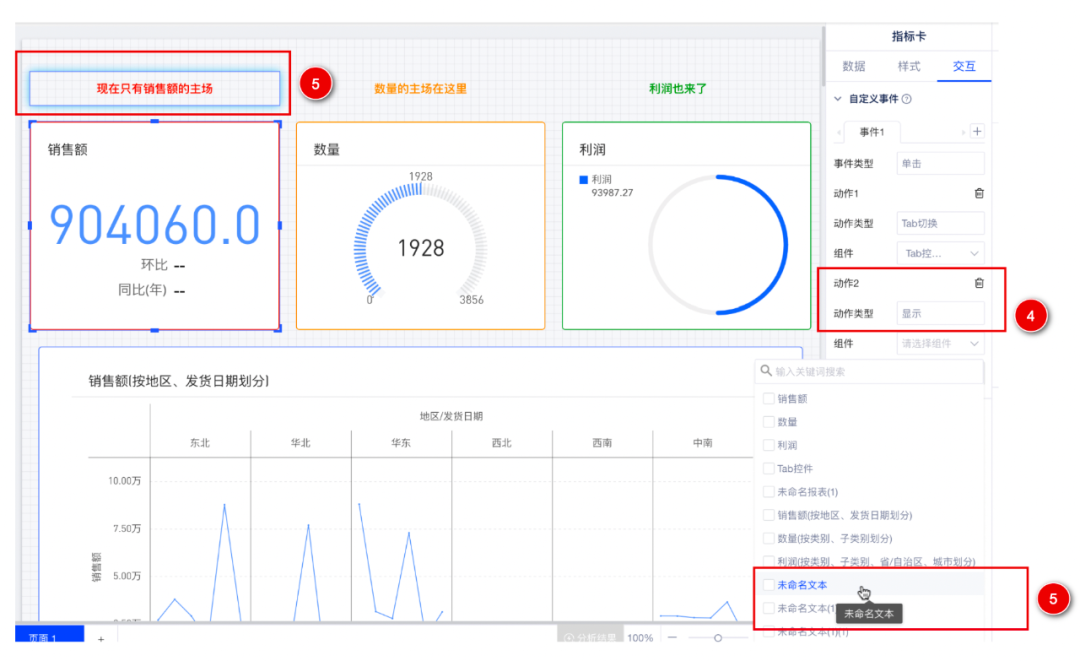Delete 动作2 with its trash icon
This screenshot has width=1080, height=661.
[x=979, y=283]
